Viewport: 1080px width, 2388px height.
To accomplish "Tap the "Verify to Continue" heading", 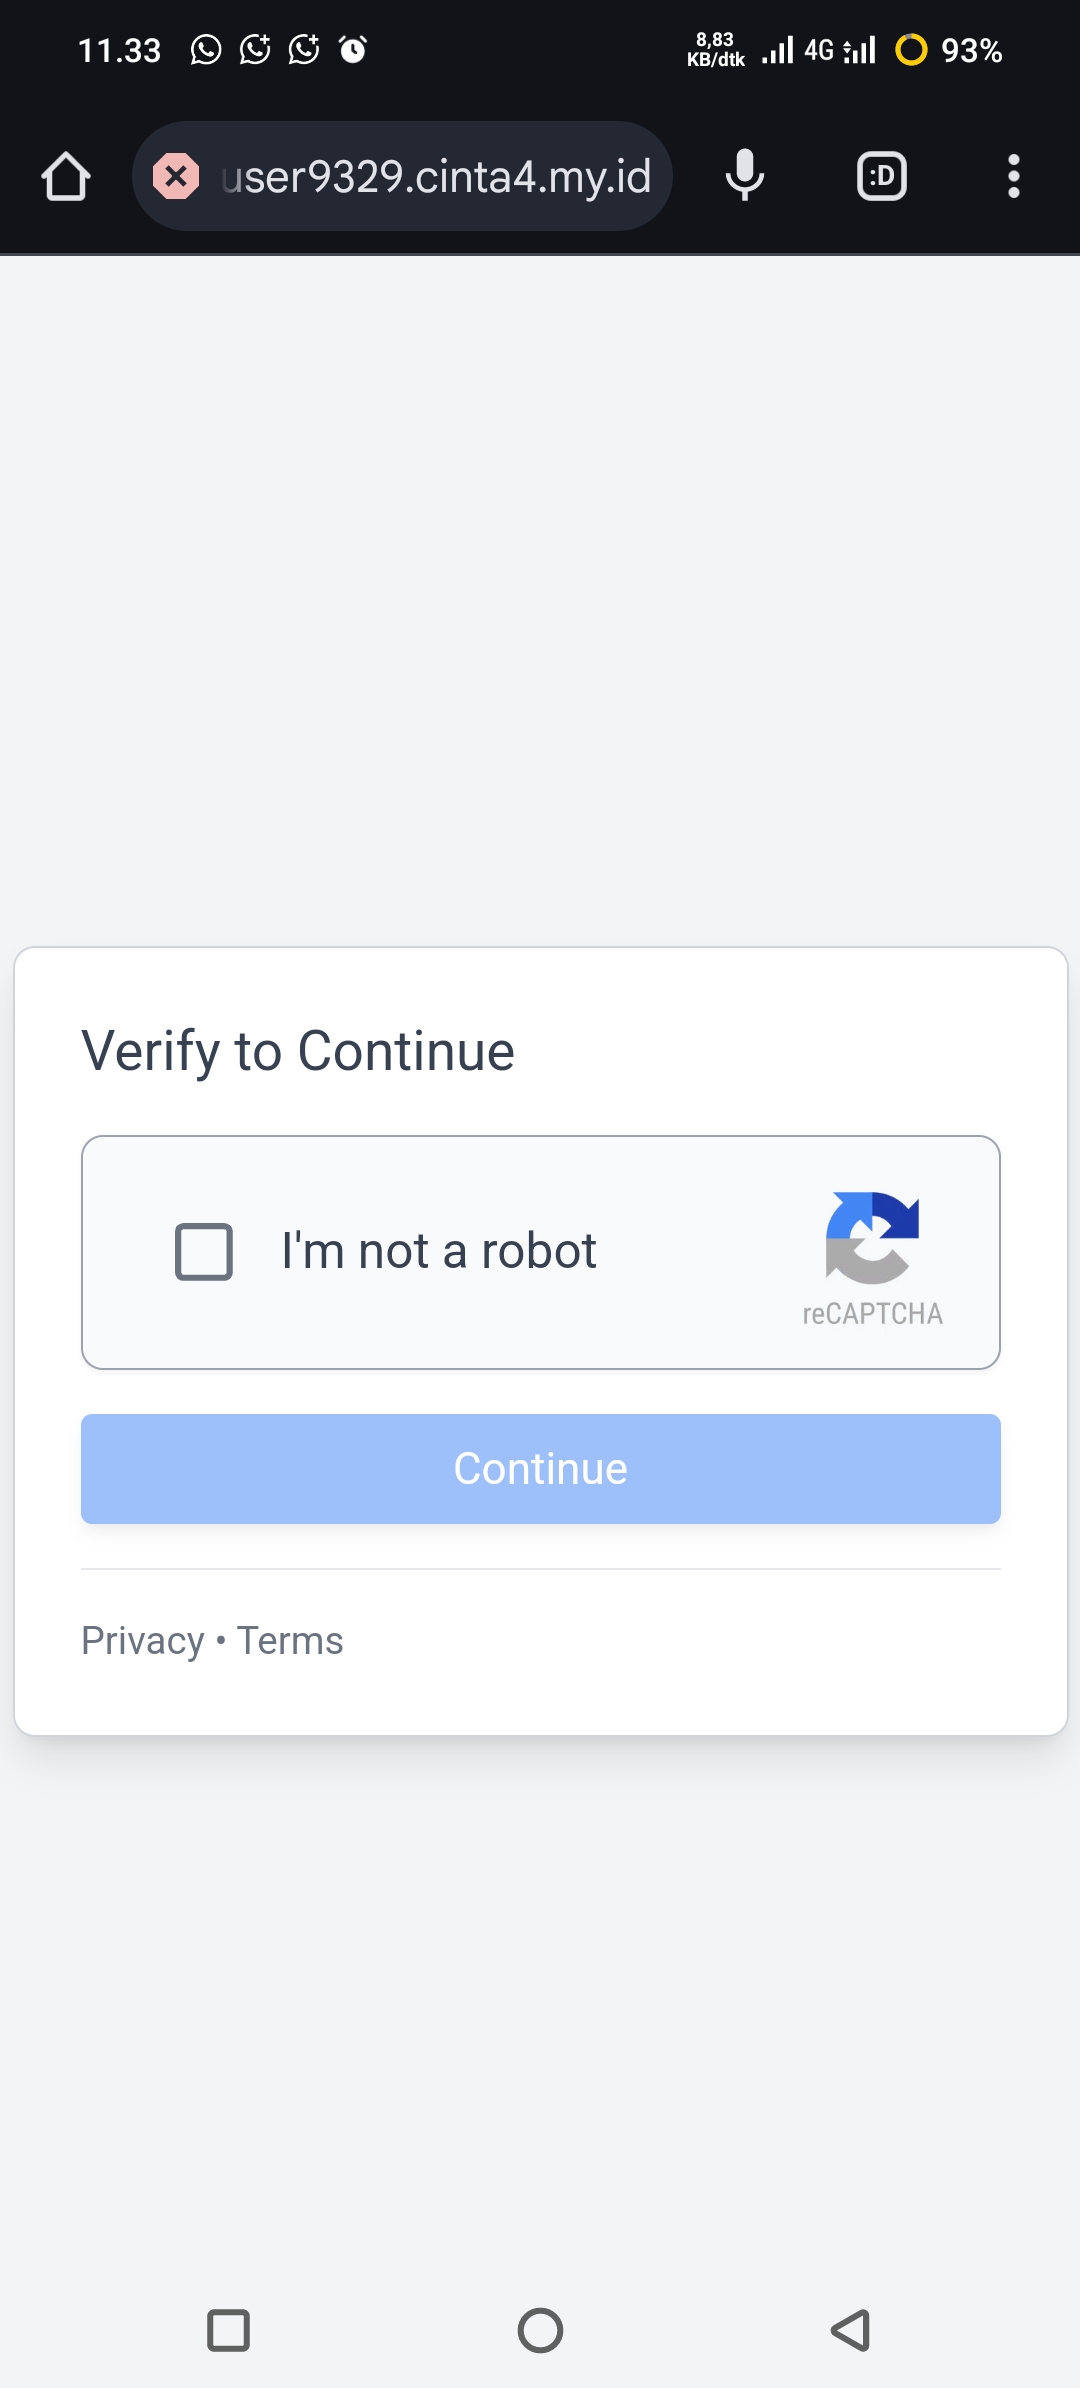I will pyautogui.click(x=298, y=1051).
